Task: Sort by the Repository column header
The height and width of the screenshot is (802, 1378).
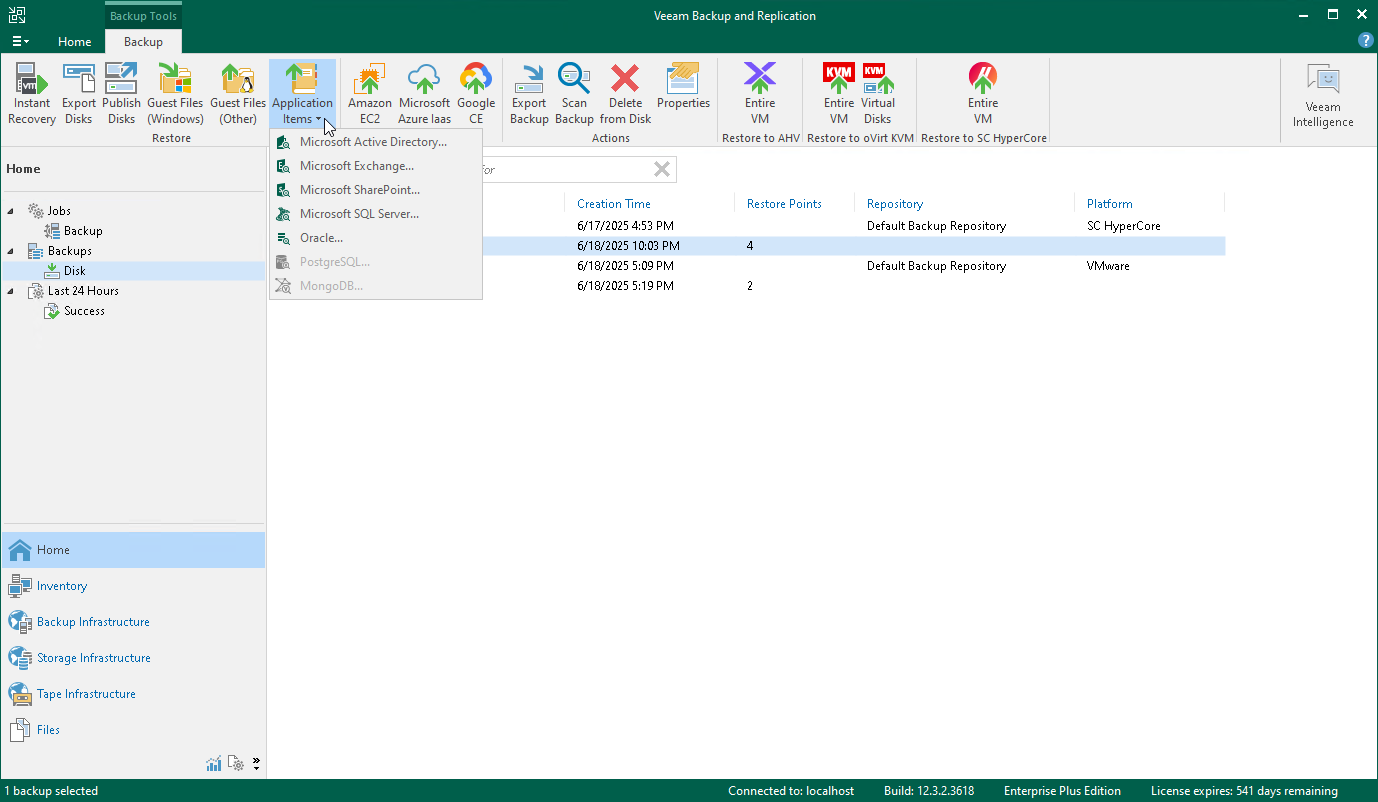Action: click(x=895, y=204)
